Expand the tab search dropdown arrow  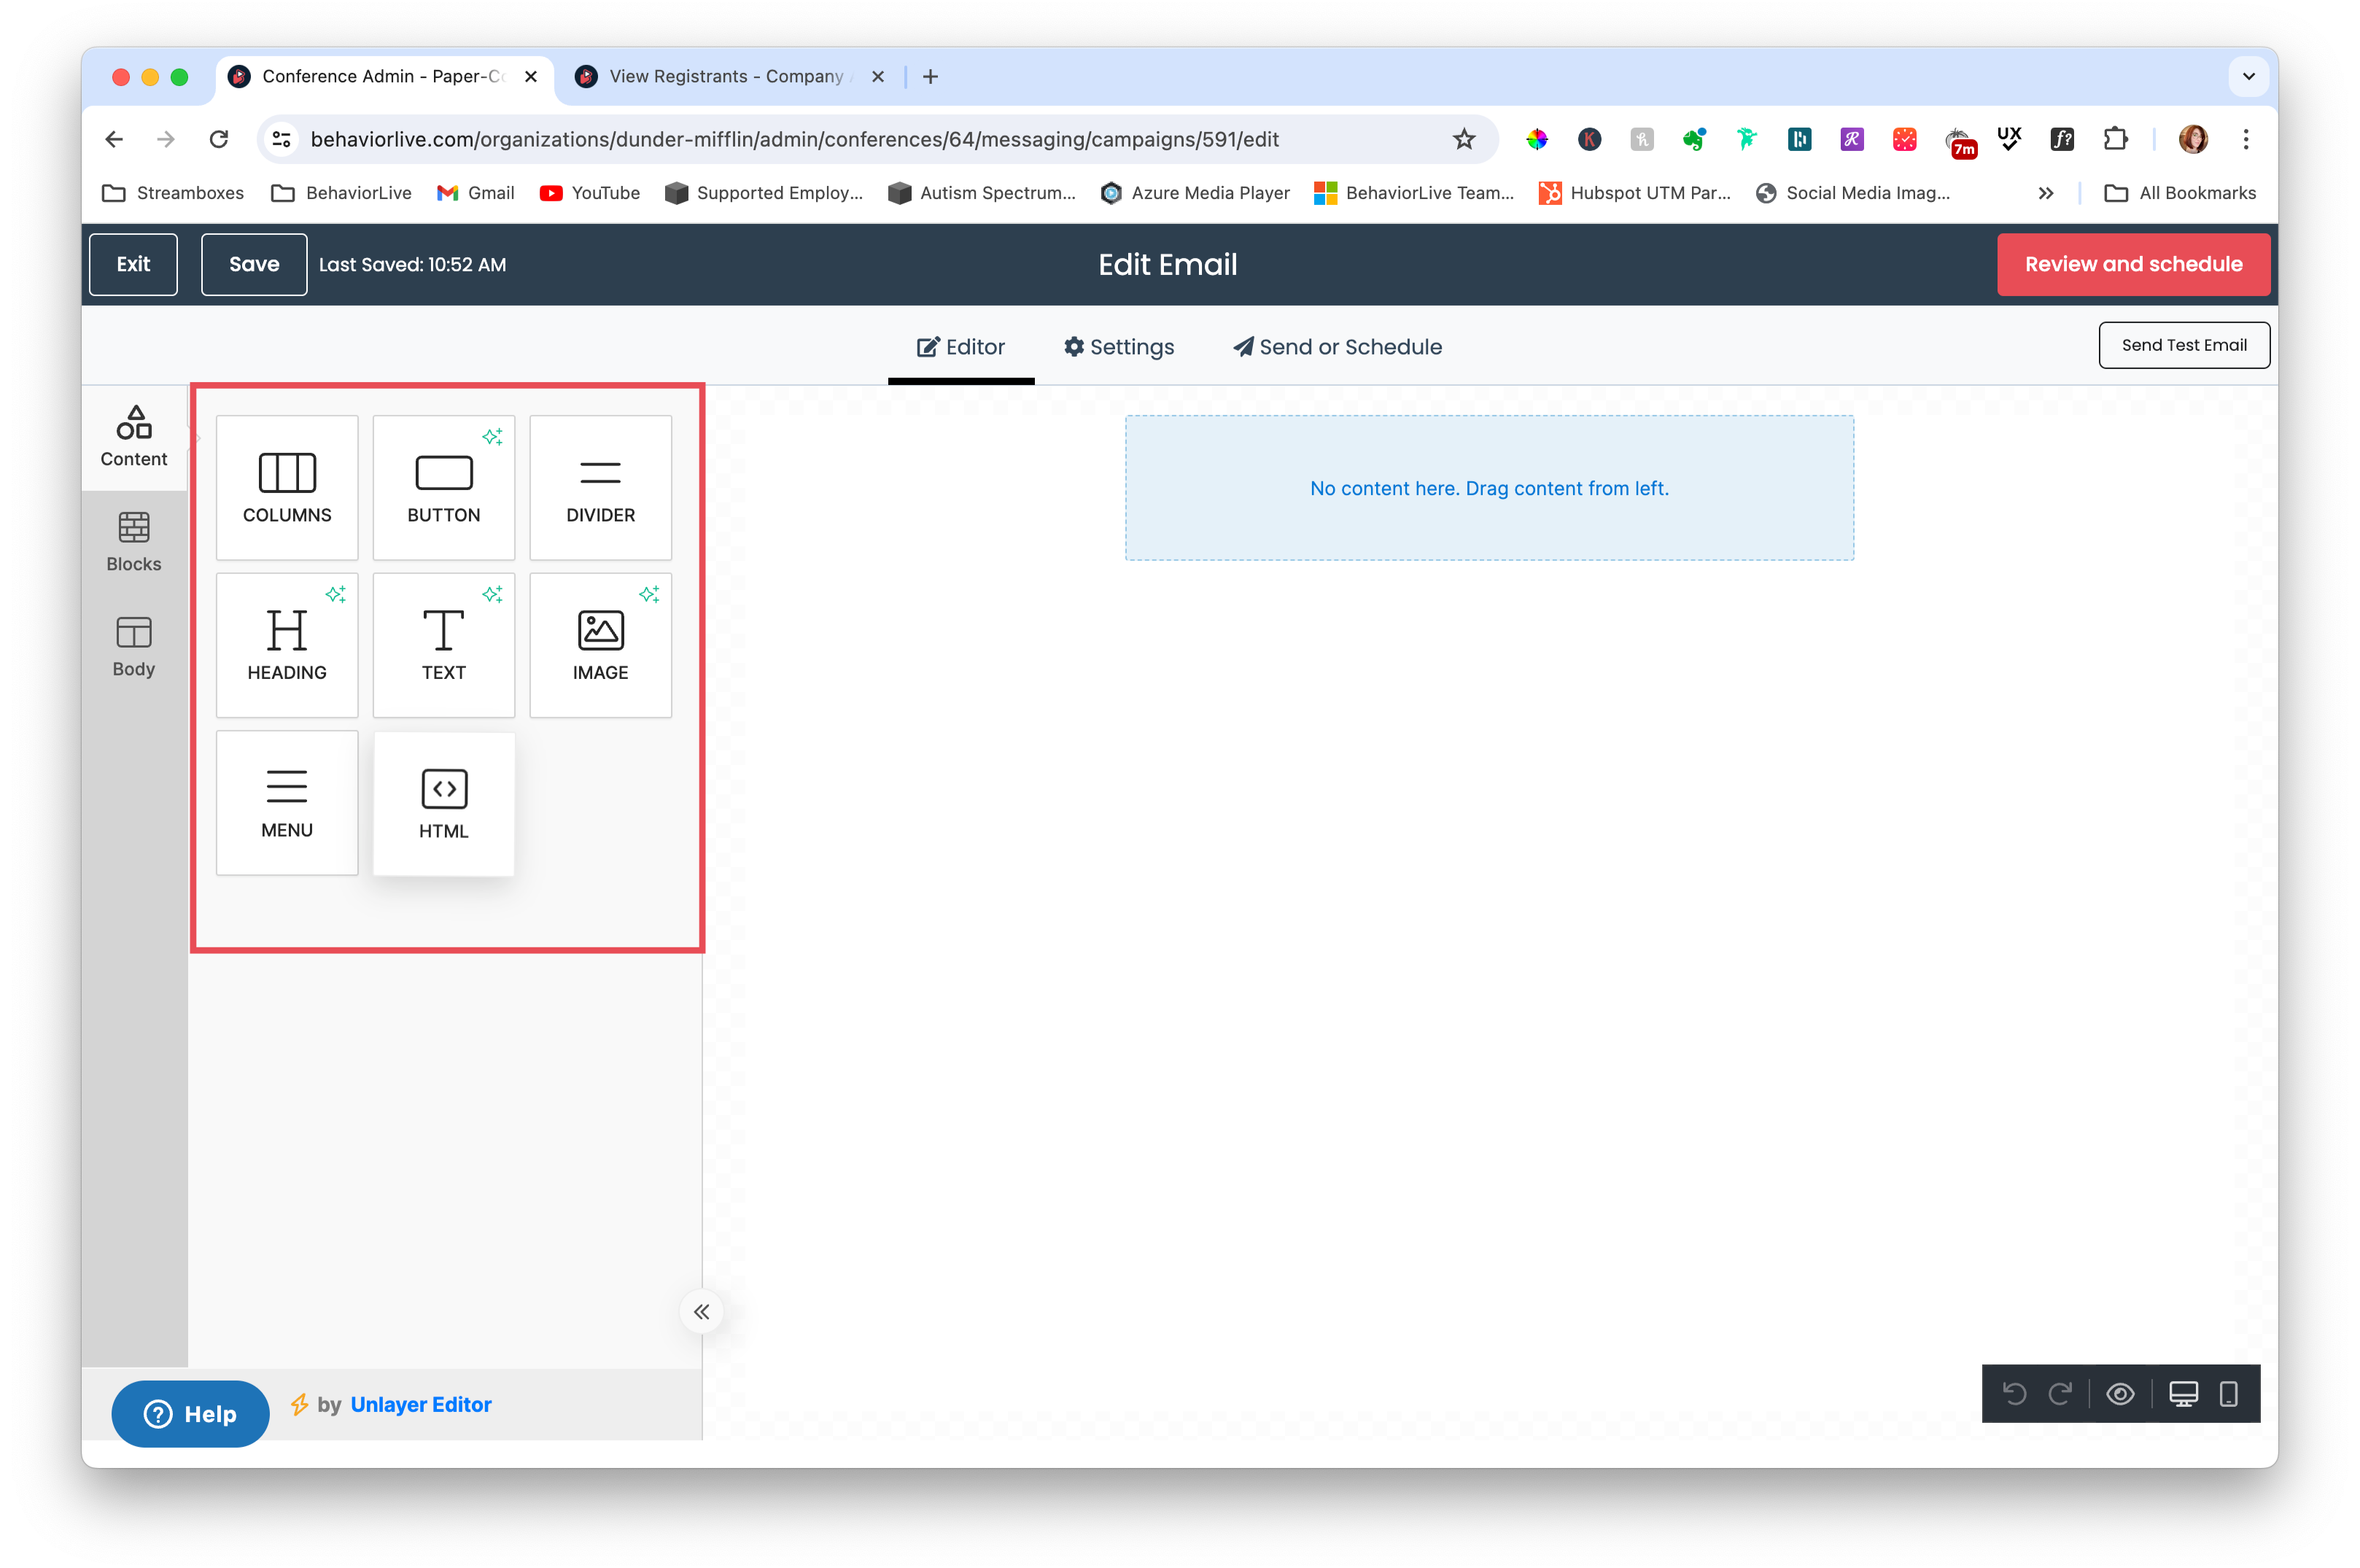click(2248, 76)
